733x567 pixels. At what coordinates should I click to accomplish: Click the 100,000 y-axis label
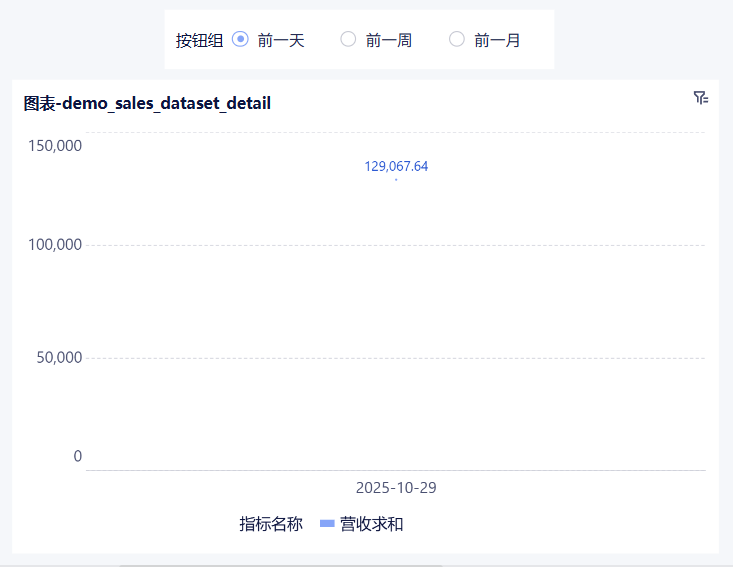tap(55, 245)
